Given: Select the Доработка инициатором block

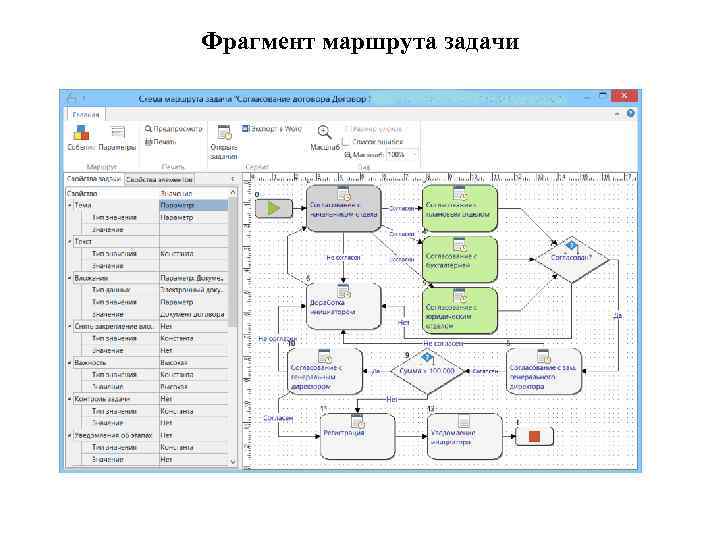Looking at the screenshot, I should [x=343, y=306].
